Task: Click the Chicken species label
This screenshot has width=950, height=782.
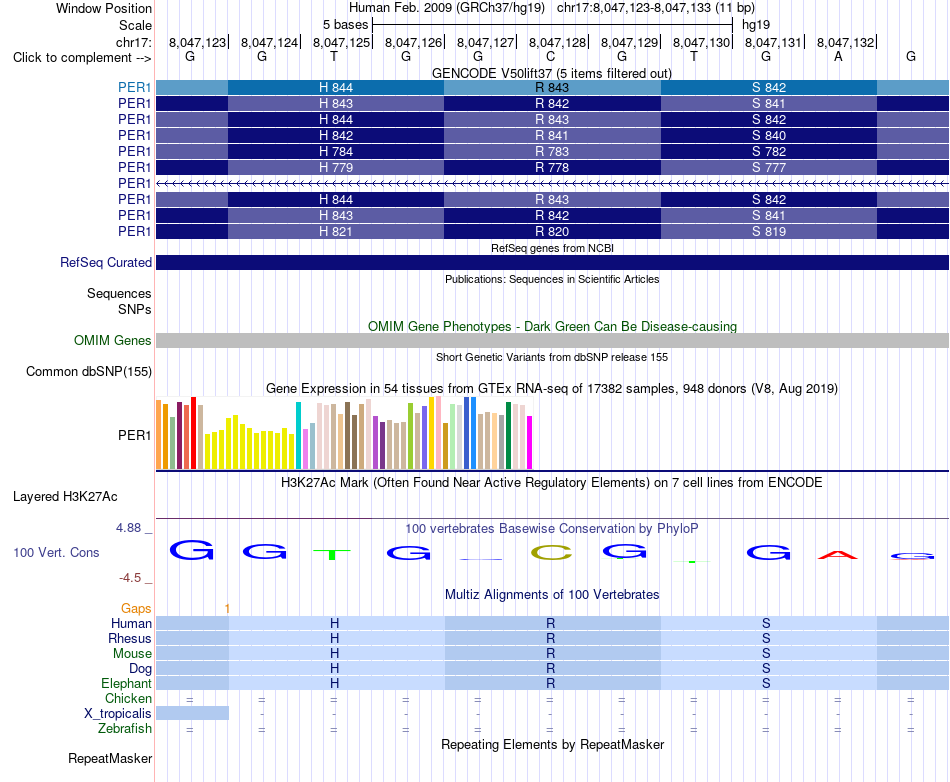Action: 128,698
